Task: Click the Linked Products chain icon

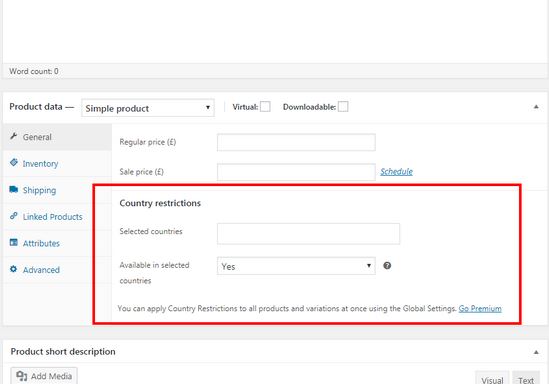Action: click(x=14, y=216)
